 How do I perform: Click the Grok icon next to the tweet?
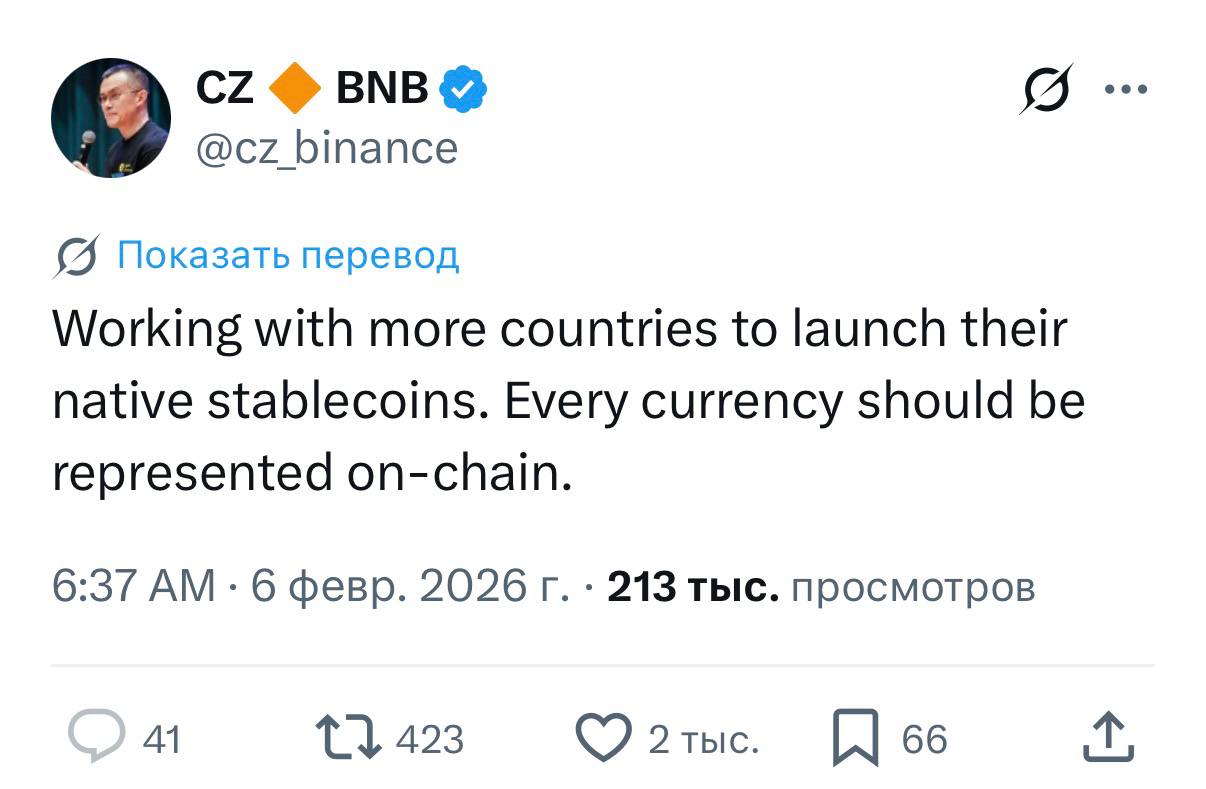coord(1047,87)
